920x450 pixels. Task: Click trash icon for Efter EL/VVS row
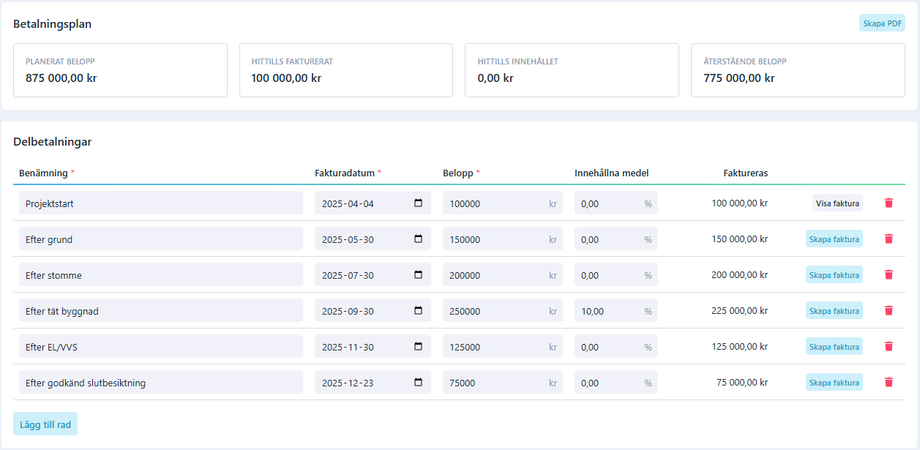click(888, 347)
